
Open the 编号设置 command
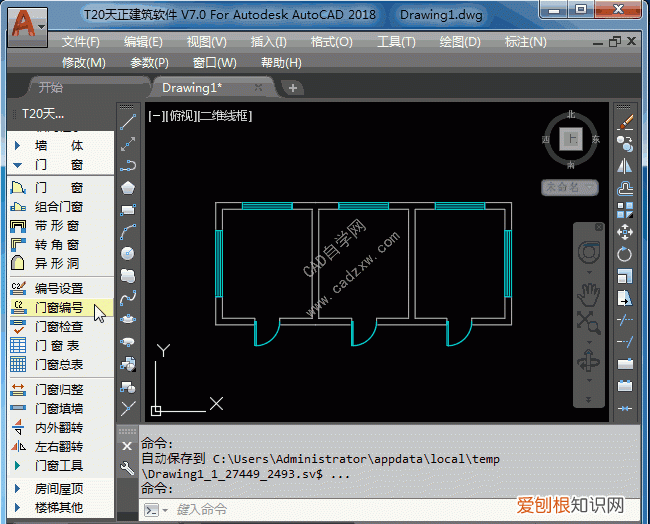(61, 288)
